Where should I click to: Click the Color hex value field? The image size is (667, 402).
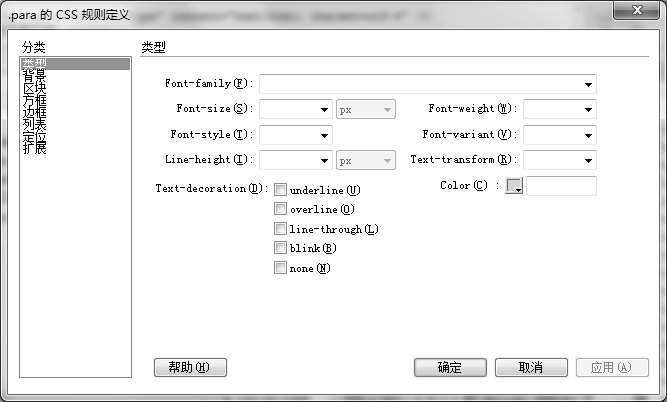561,186
